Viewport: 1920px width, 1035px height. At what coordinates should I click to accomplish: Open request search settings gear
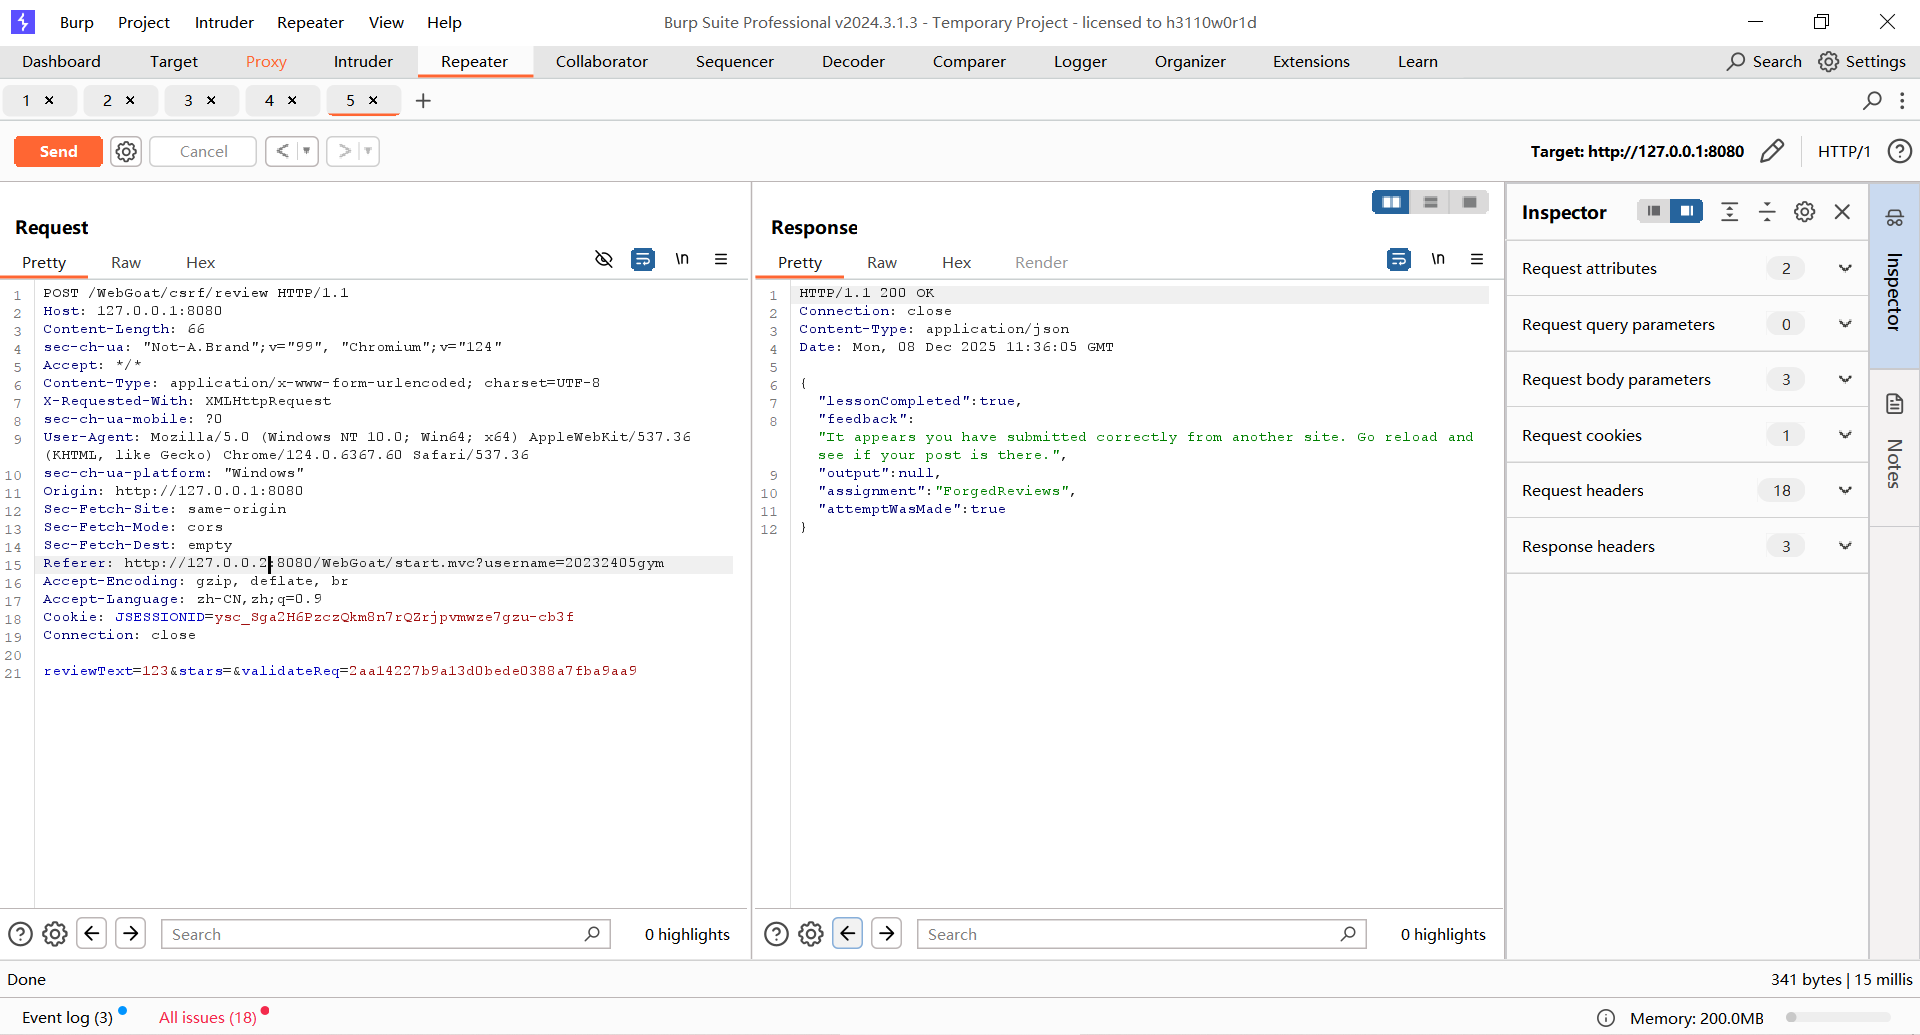[55, 934]
